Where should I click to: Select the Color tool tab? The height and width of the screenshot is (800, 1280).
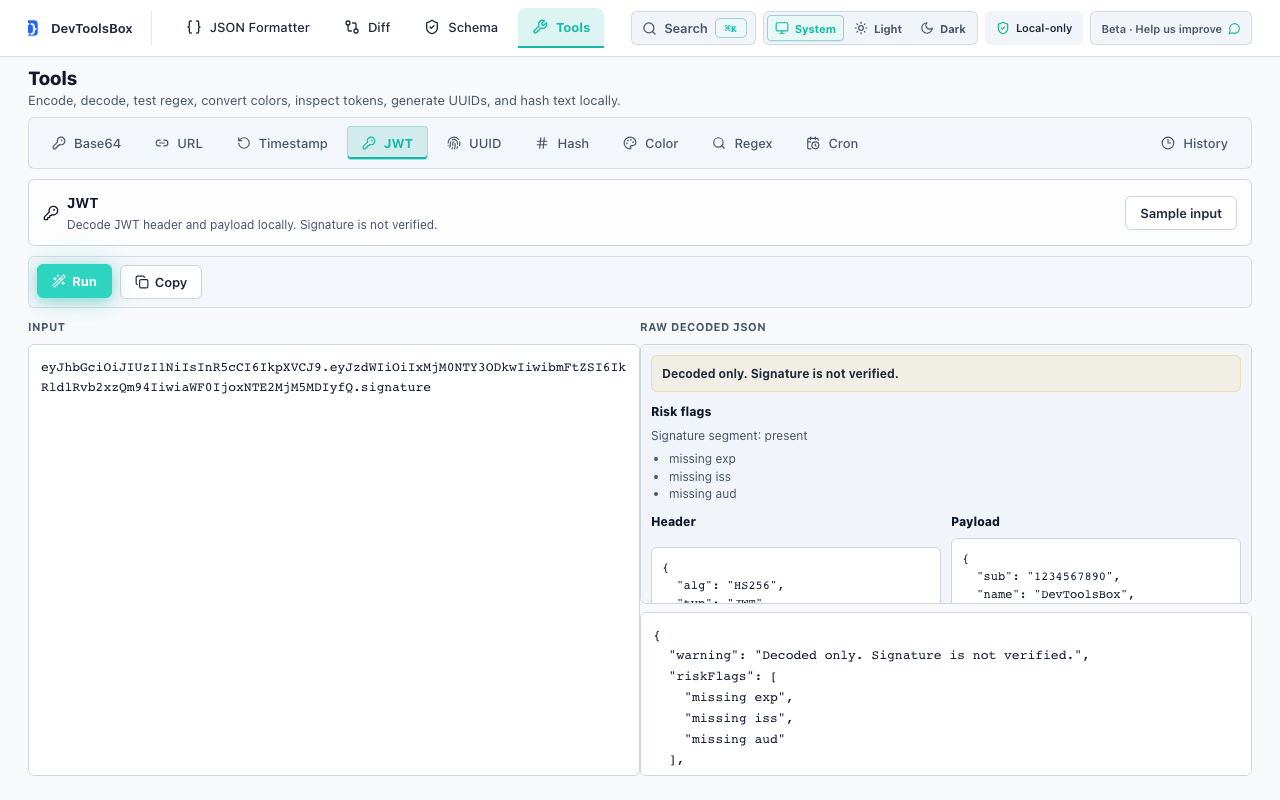tap(650, 143)
